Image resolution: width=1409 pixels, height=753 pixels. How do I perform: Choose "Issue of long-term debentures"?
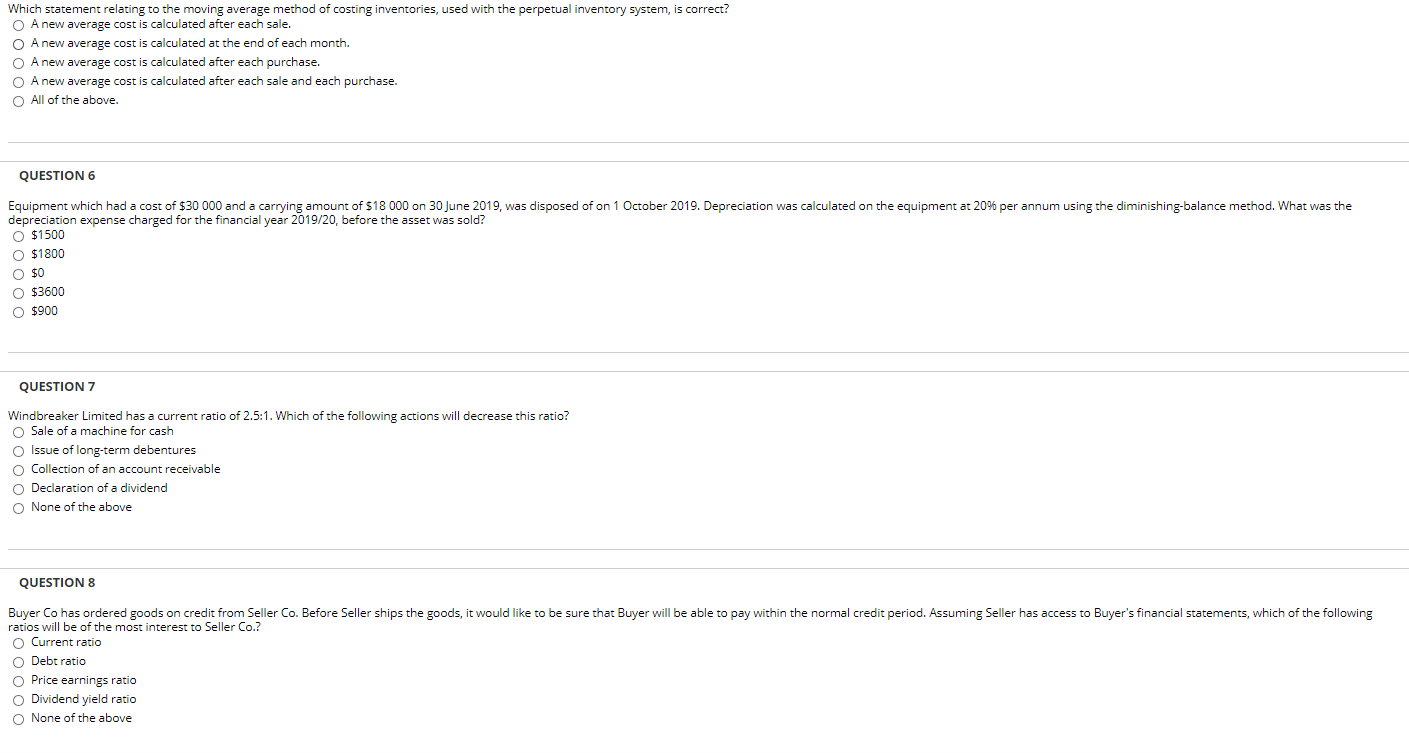[18, 450]
